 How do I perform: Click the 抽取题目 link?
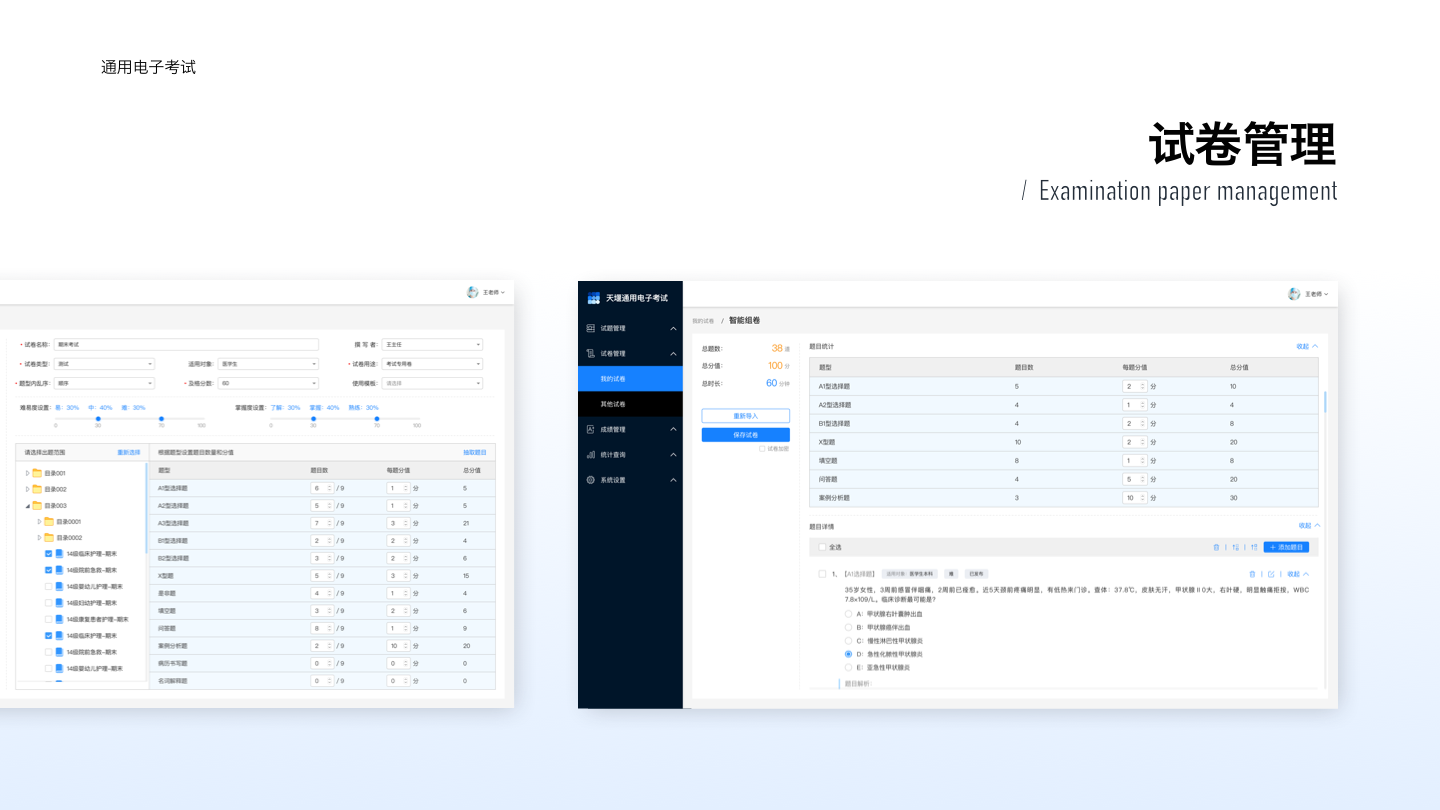pos(475,452)
